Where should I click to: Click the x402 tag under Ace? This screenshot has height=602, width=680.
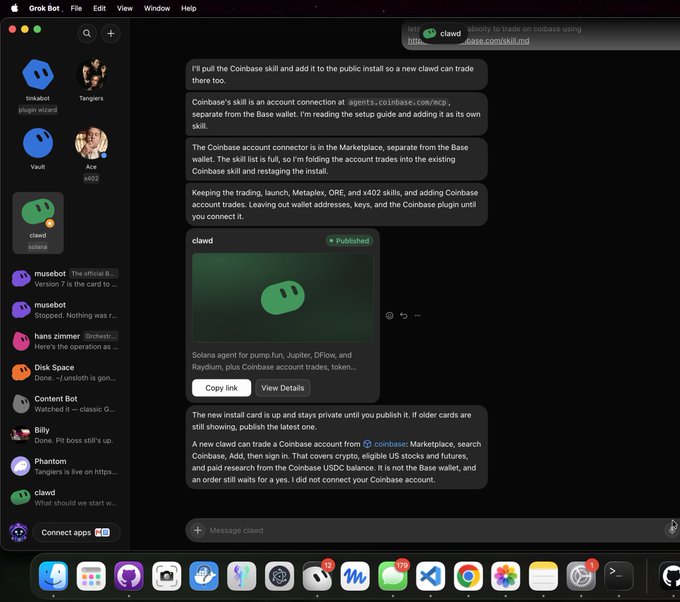coord(91,178)
